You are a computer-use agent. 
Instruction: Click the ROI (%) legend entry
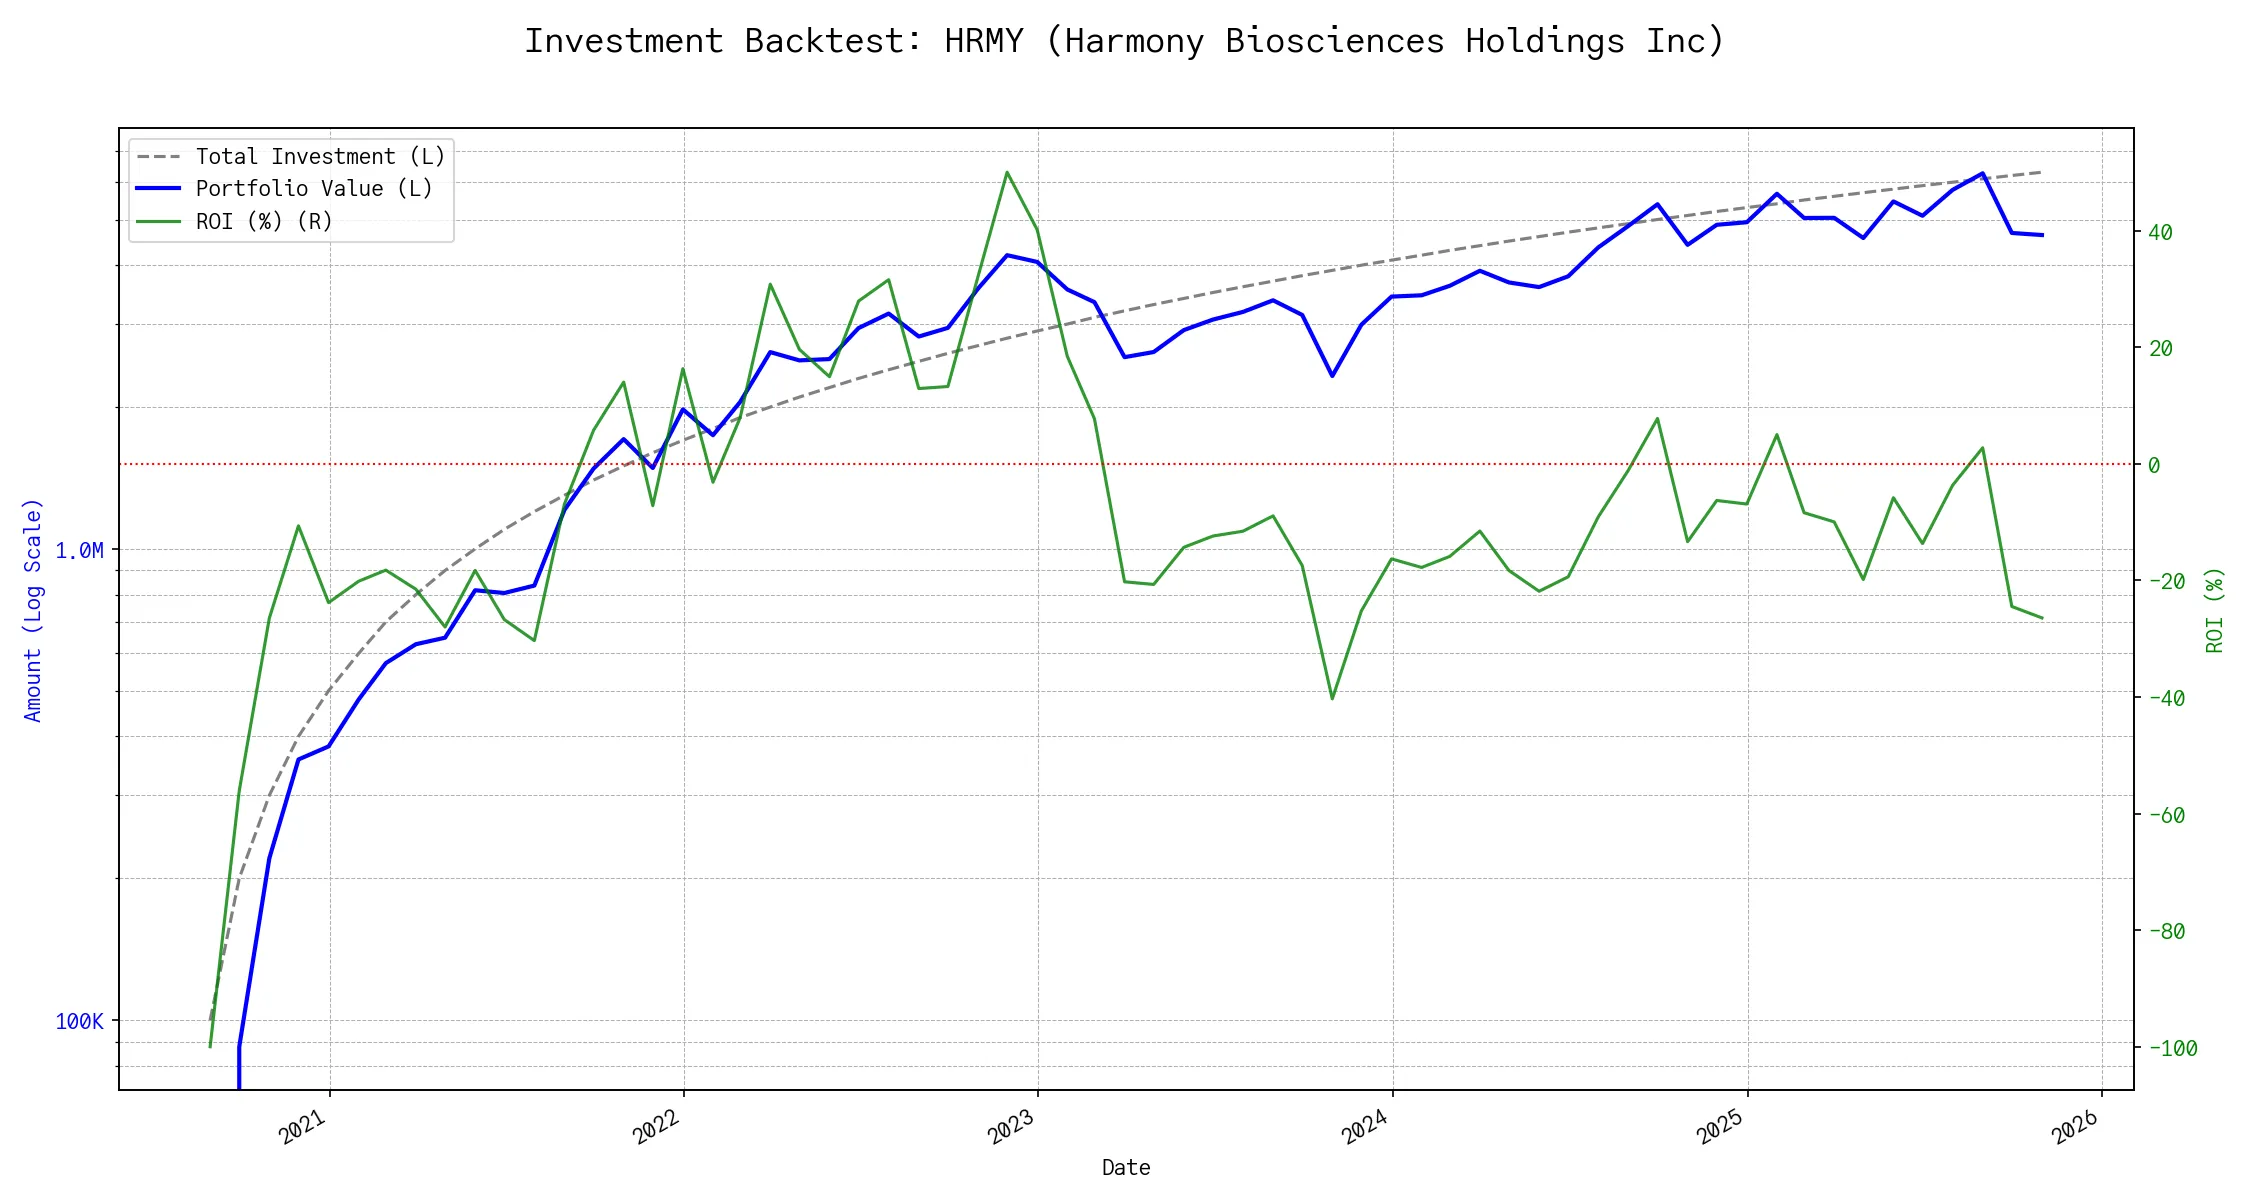(264, 221)
